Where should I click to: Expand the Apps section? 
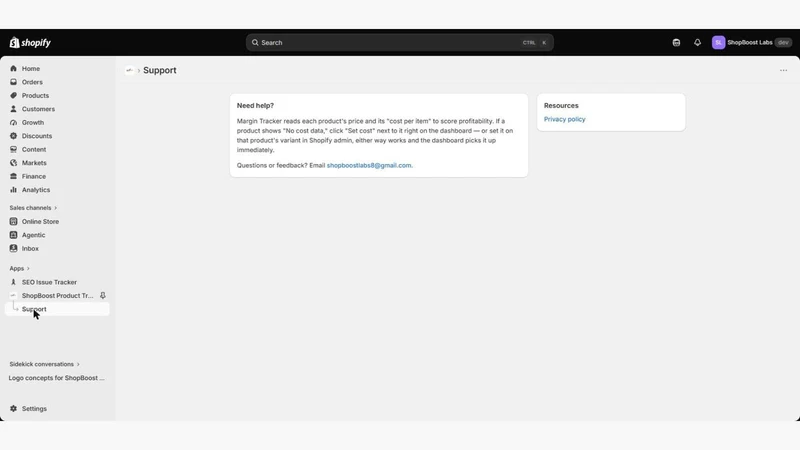point(19,268)
